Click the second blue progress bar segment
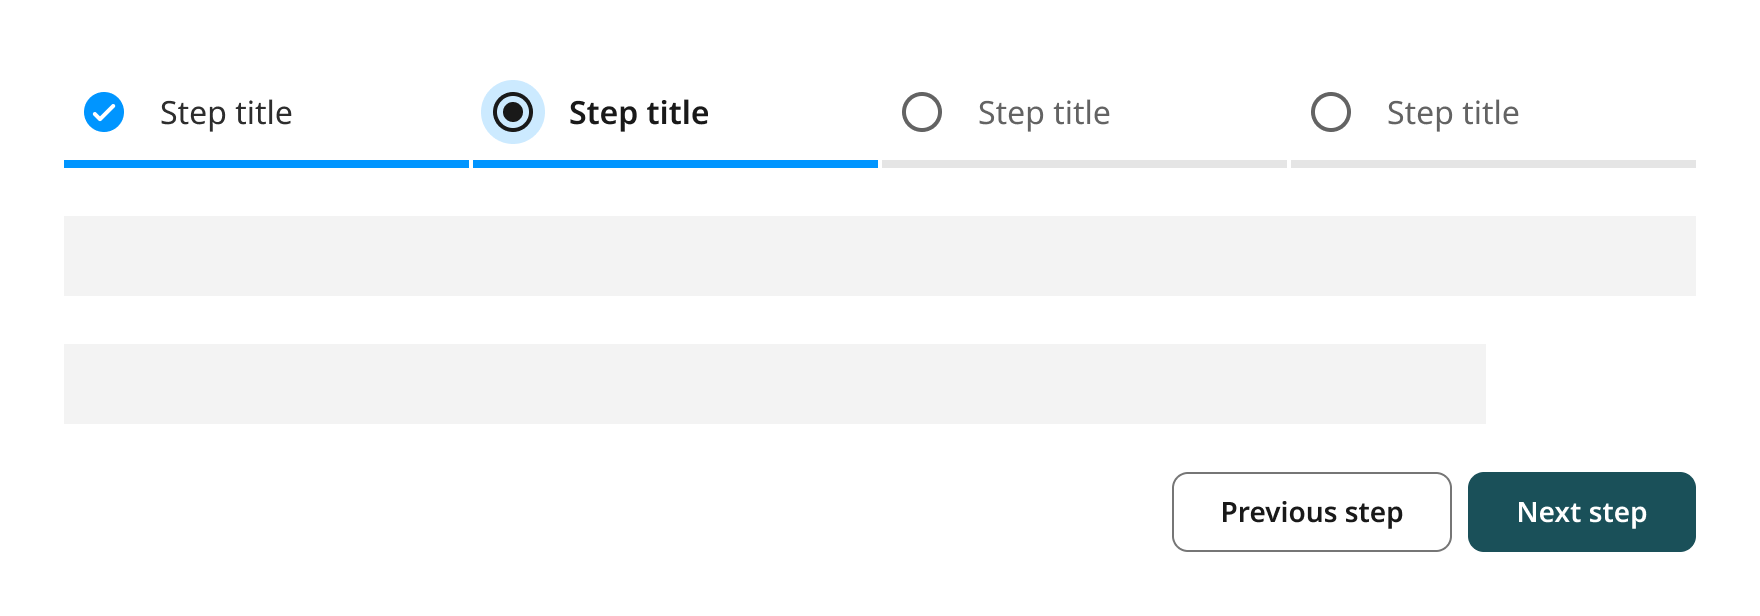 (675, 164)
